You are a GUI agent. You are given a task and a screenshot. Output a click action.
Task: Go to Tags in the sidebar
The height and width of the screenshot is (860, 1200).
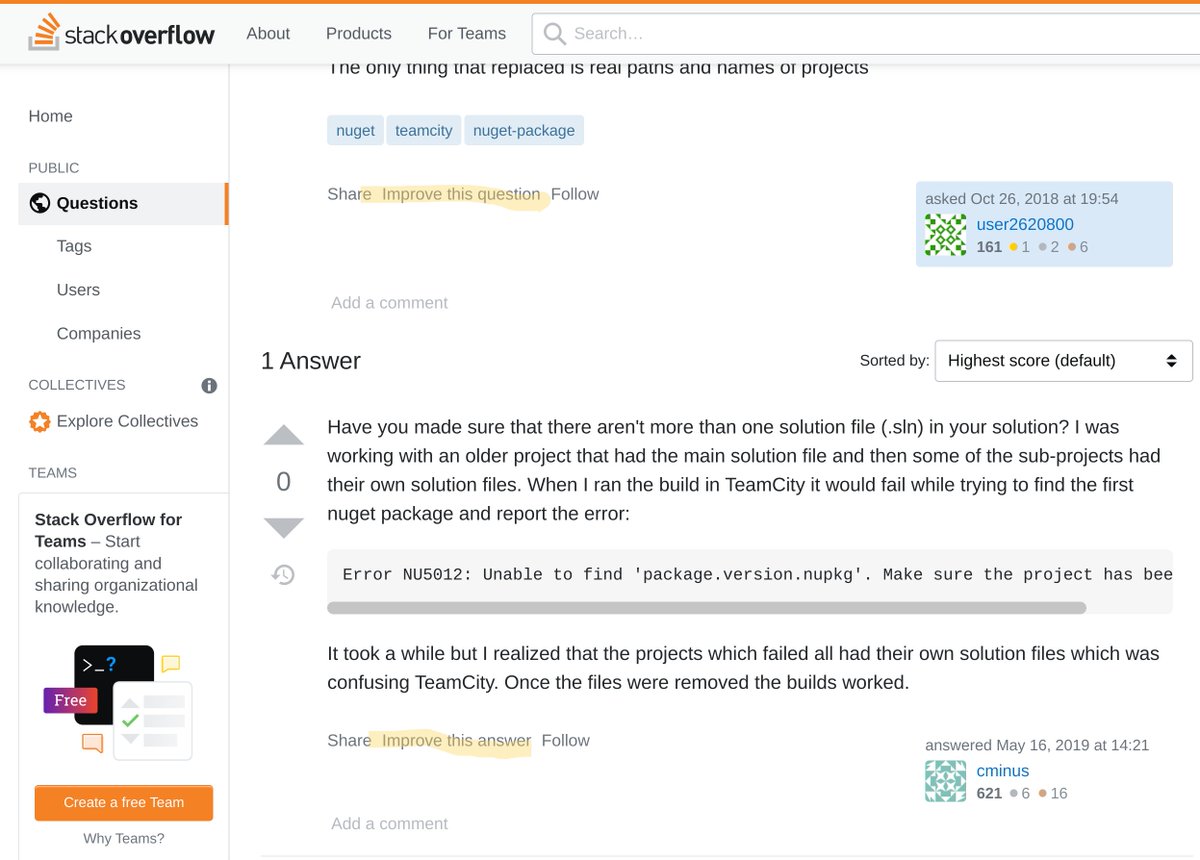click(74, 246)
